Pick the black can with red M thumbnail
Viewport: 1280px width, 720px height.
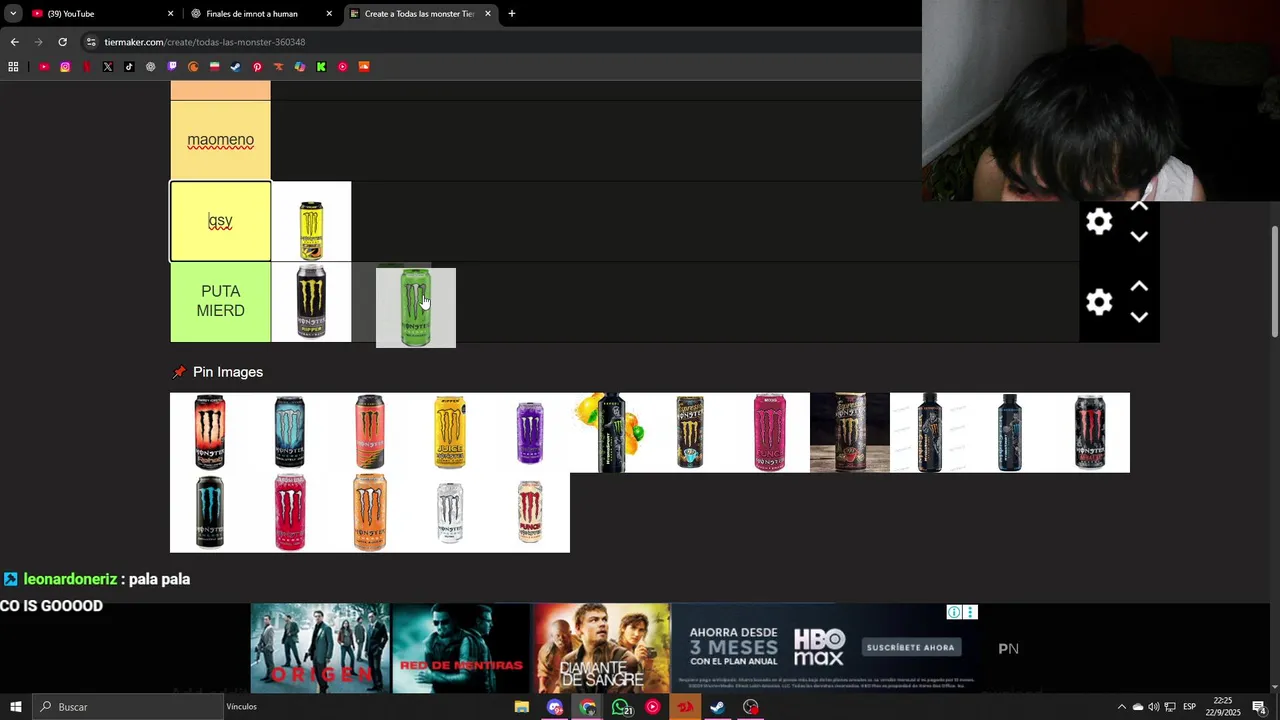(x=1090, y=432)
